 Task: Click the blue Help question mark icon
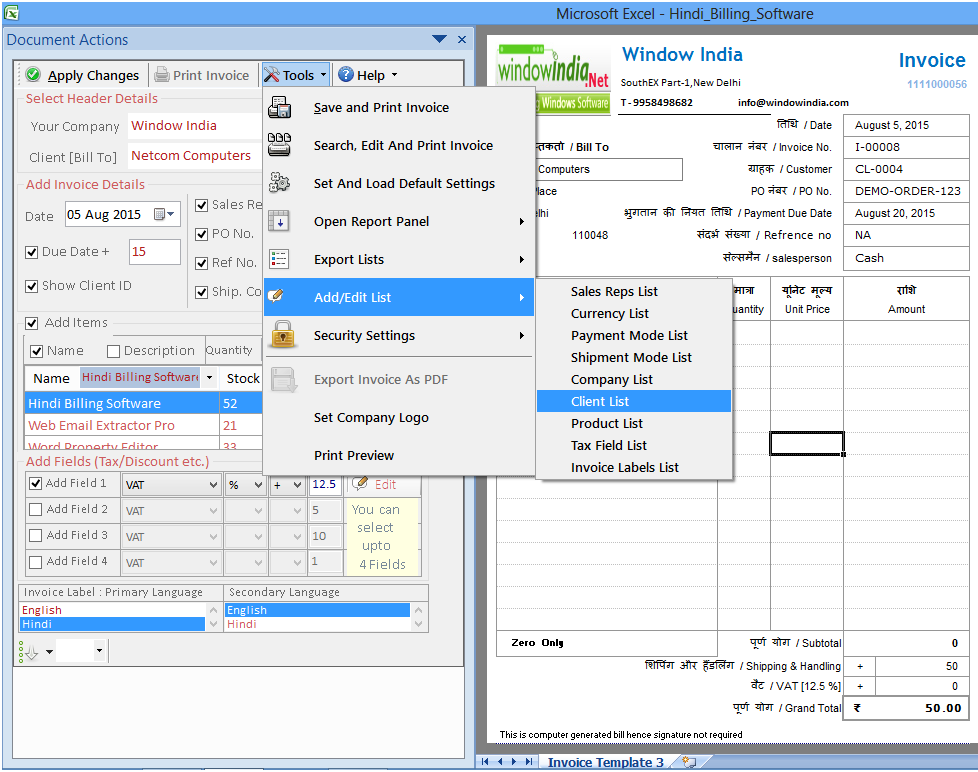click(346, 75)
